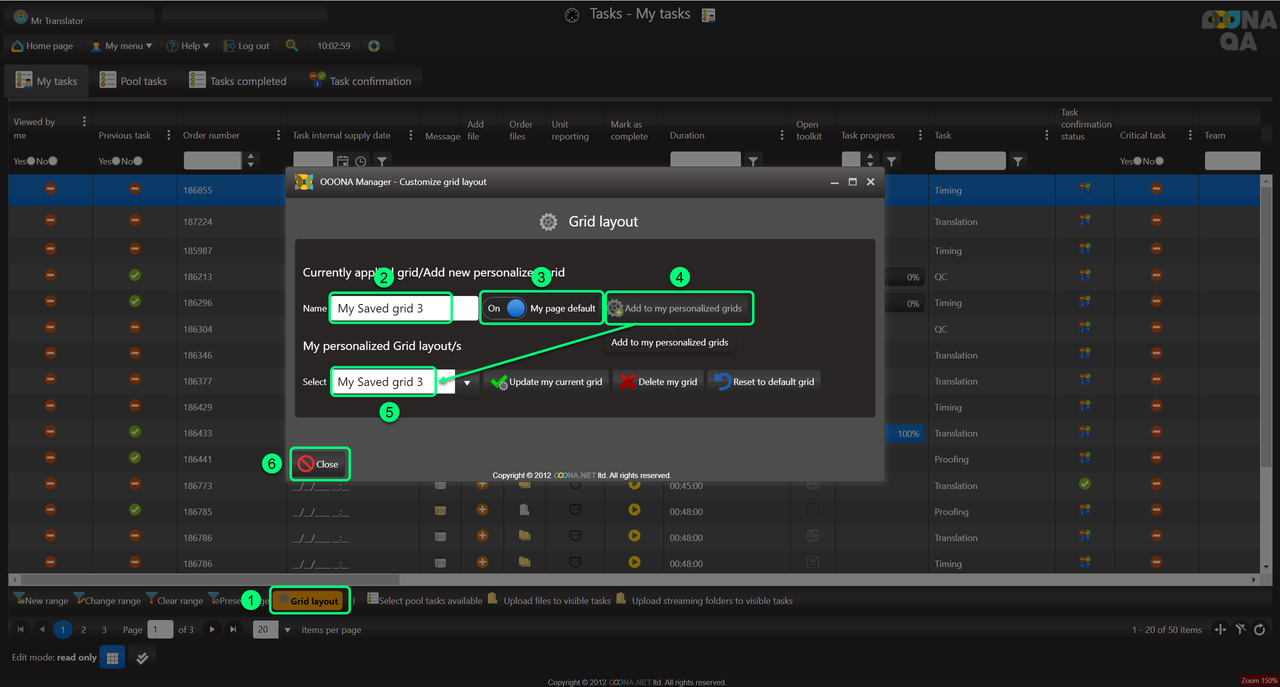The image size is (1280, 687).
Task: Click the search magnifier icon in top toolbar
Action: tap(292, 46)
